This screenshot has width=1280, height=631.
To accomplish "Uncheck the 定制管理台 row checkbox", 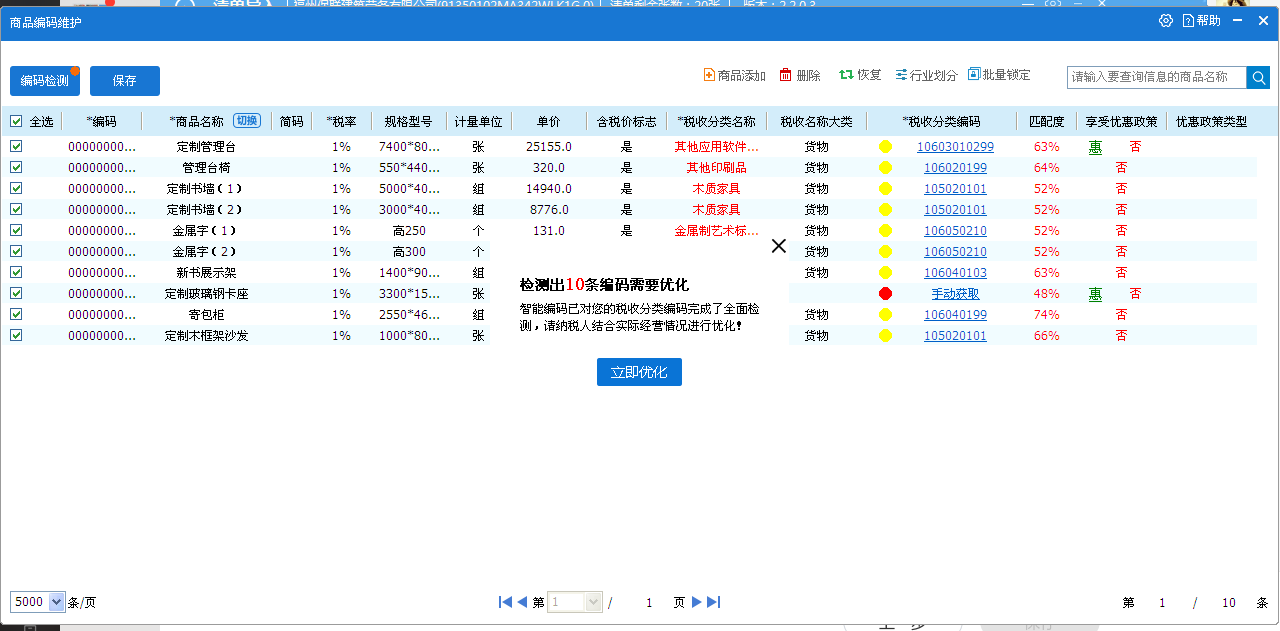I will pos(16,146).
